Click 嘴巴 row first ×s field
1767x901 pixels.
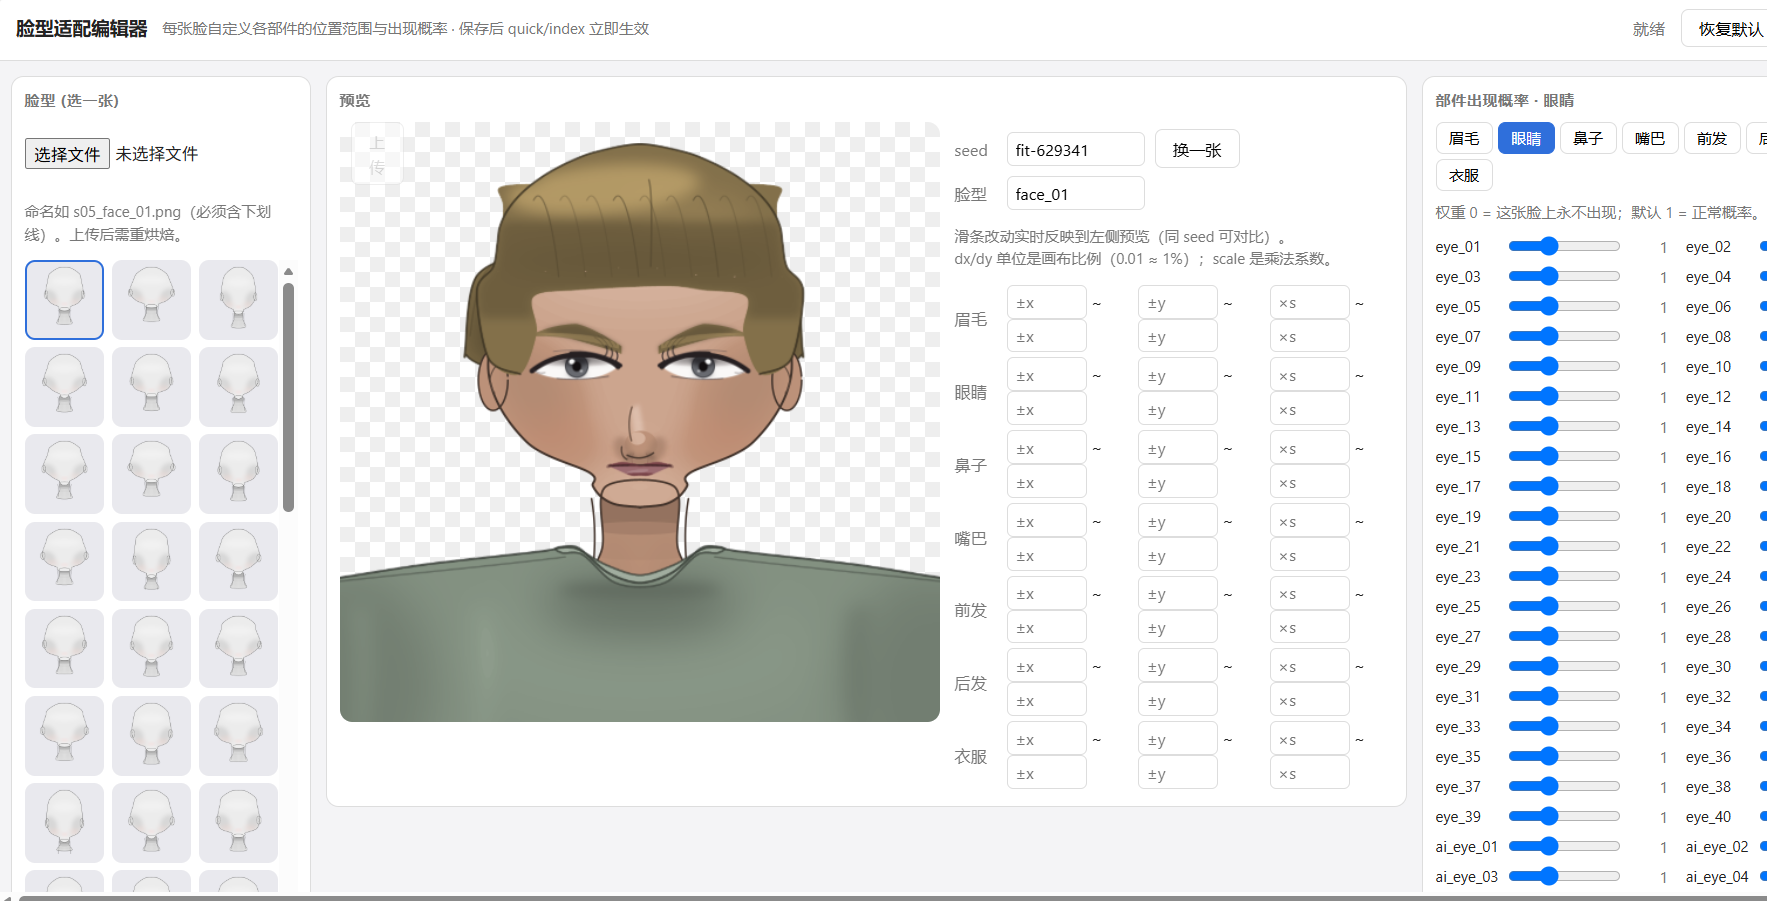[1310, 521]
